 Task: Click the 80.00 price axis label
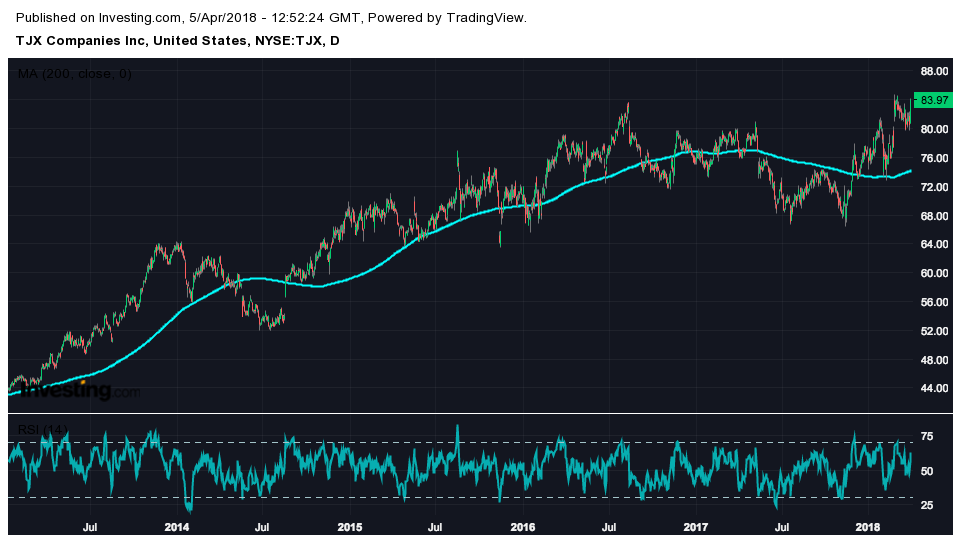pos(934,129)
